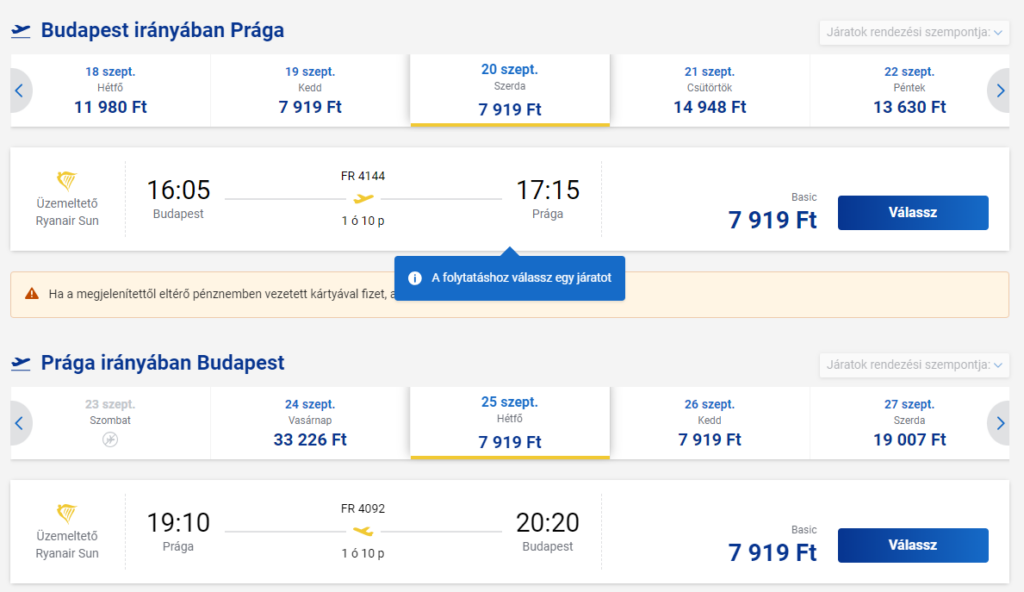Open the return flight sort dropdown
The height and width of the screenshot is (592, 1024).
tap(914, 365)
